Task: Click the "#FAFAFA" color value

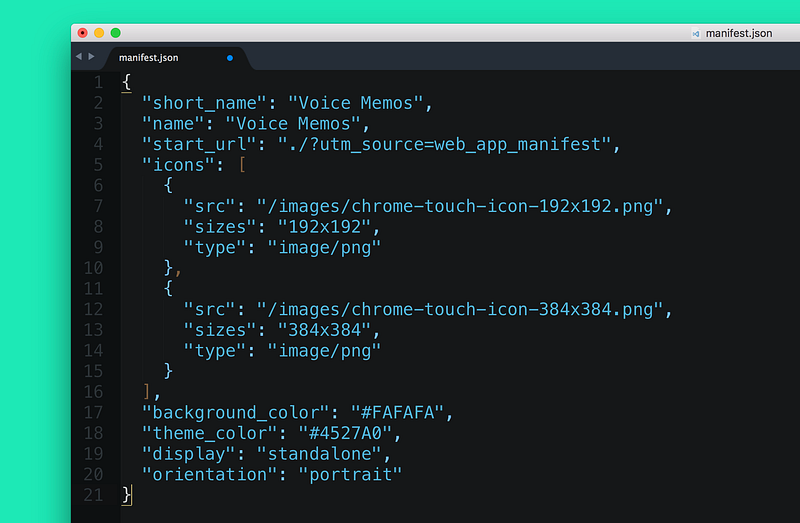Action: (397, 412)
